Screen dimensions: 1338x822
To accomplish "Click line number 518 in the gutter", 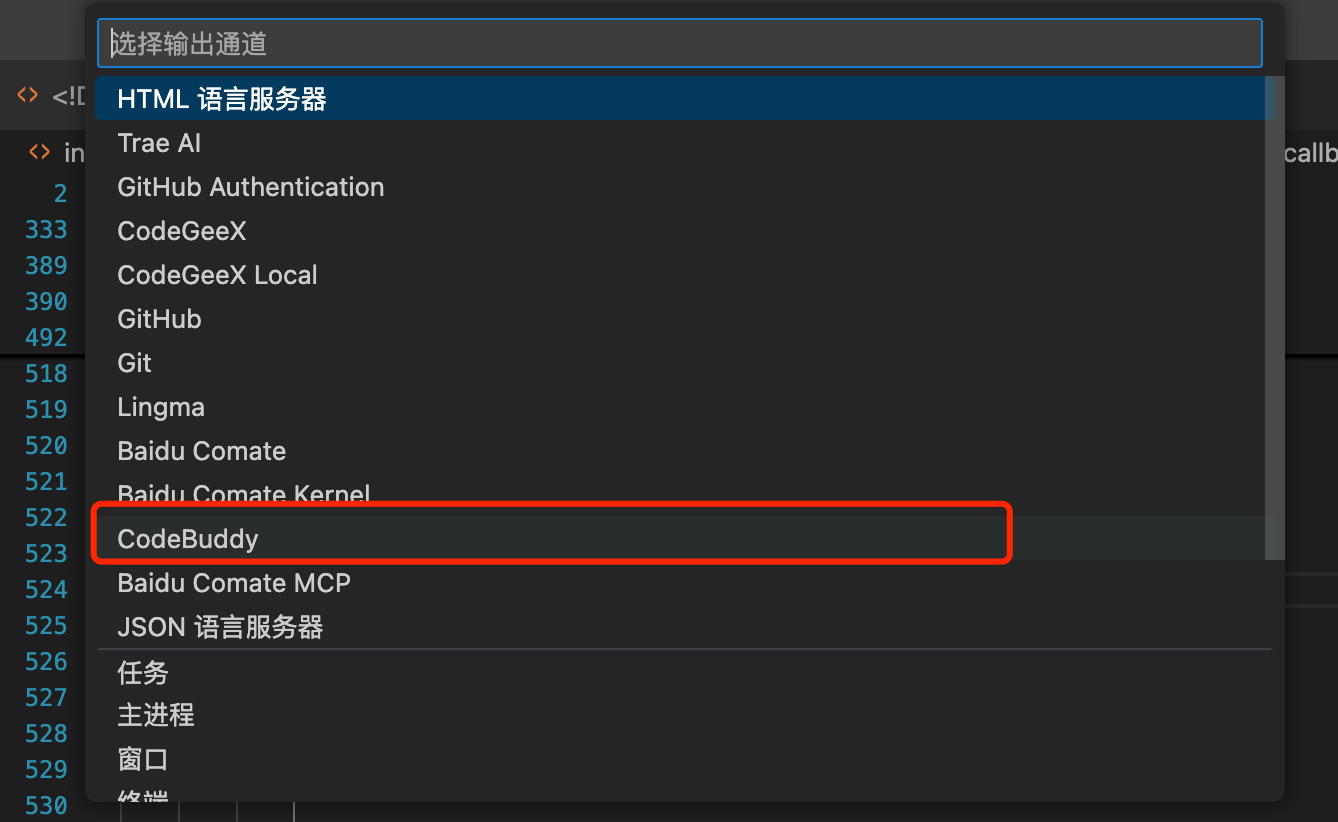I will click(46, 374).
